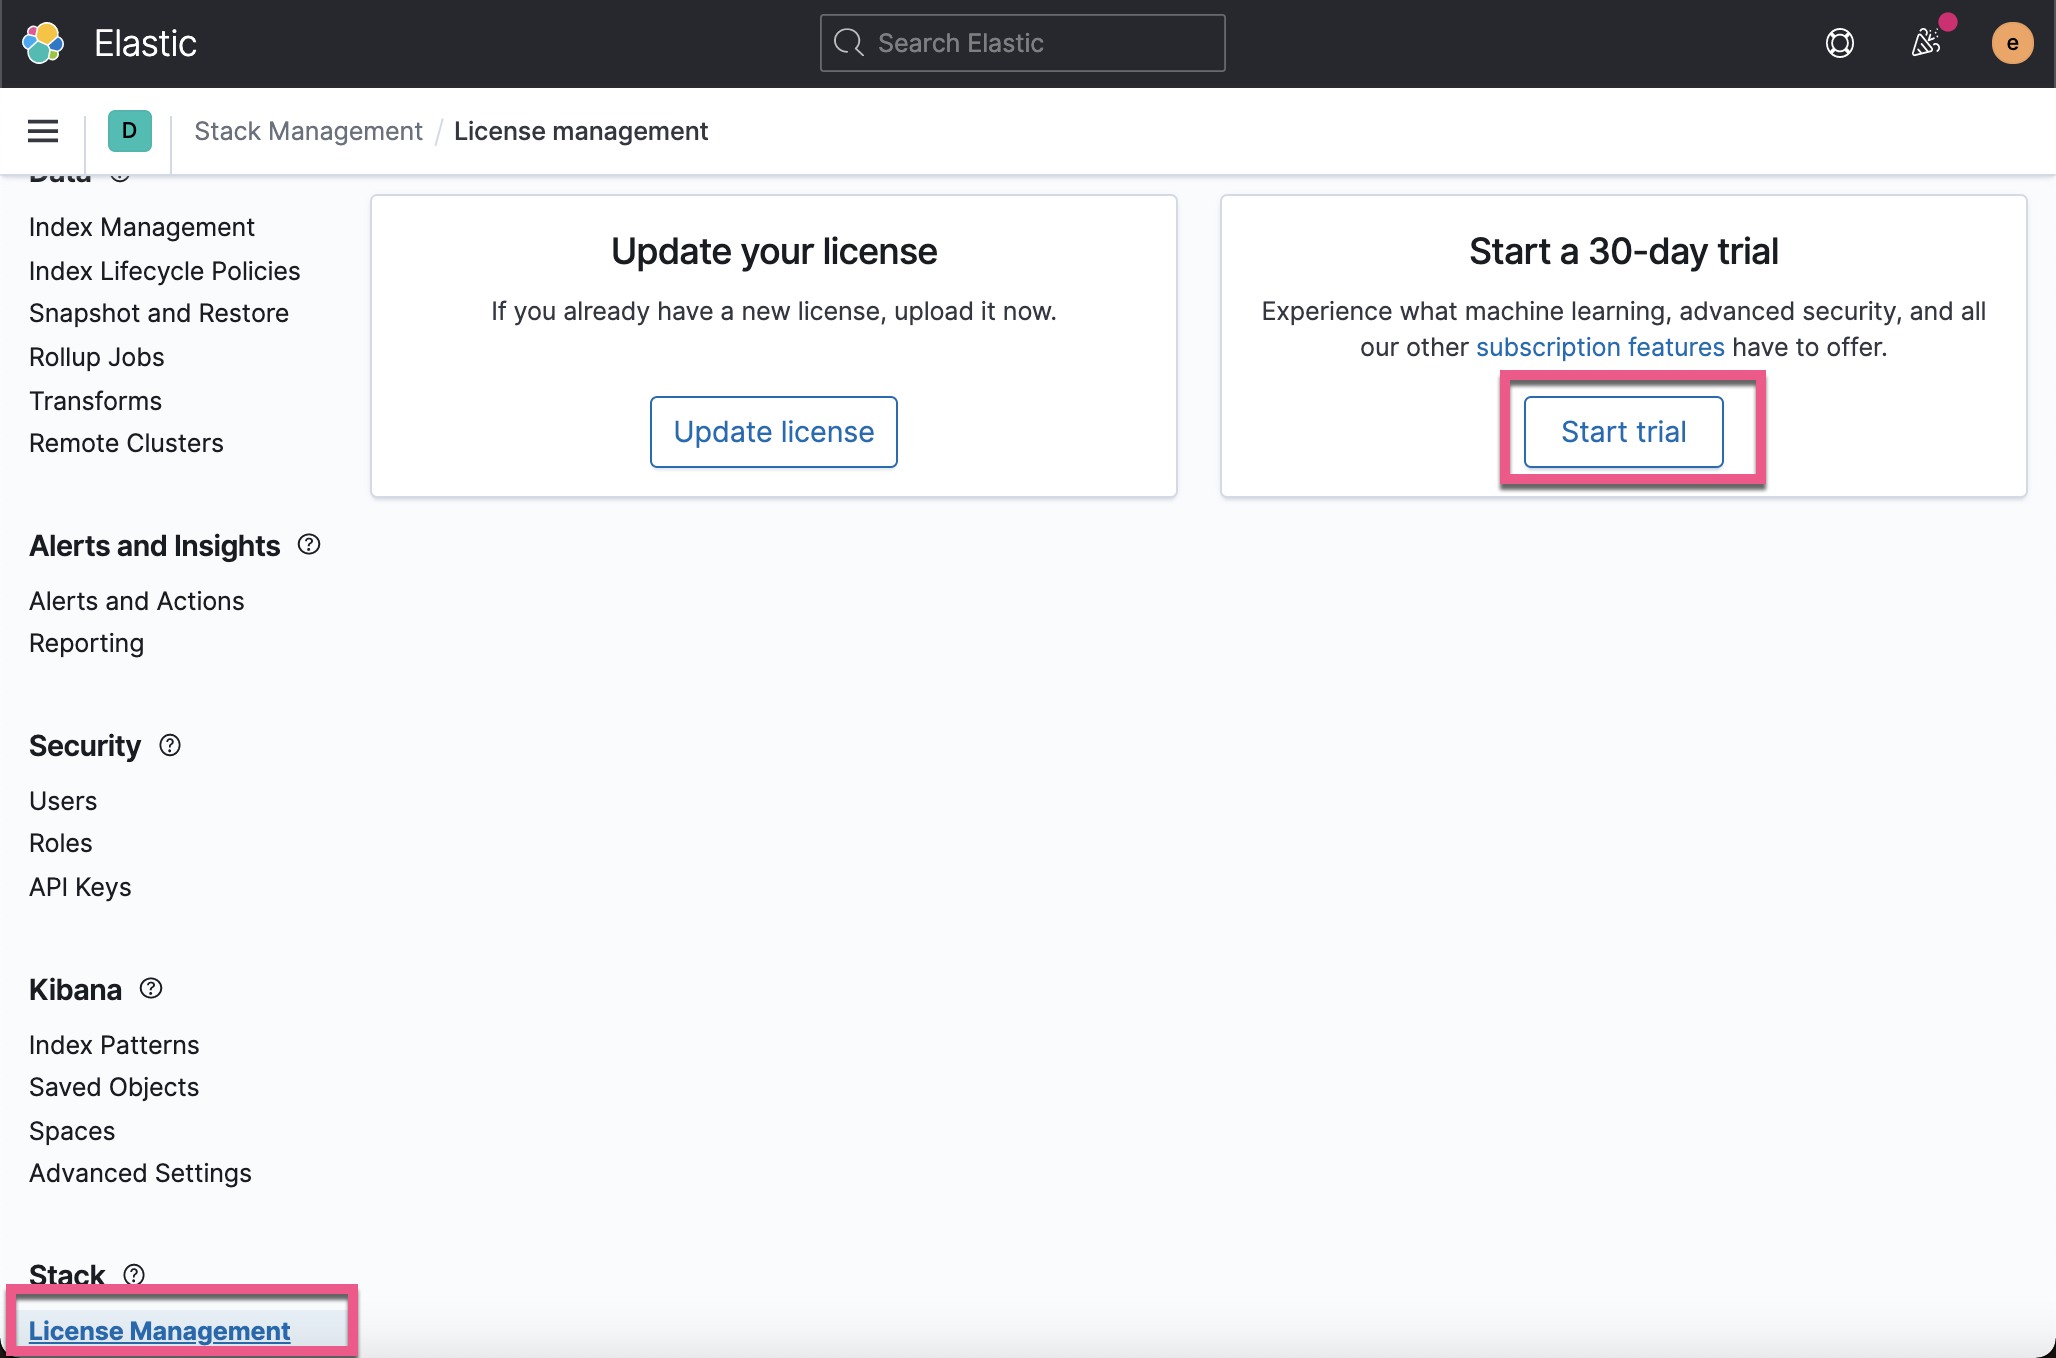Open the user avatar menu
The image size is (2056, 1358).
coord(2012,43)
